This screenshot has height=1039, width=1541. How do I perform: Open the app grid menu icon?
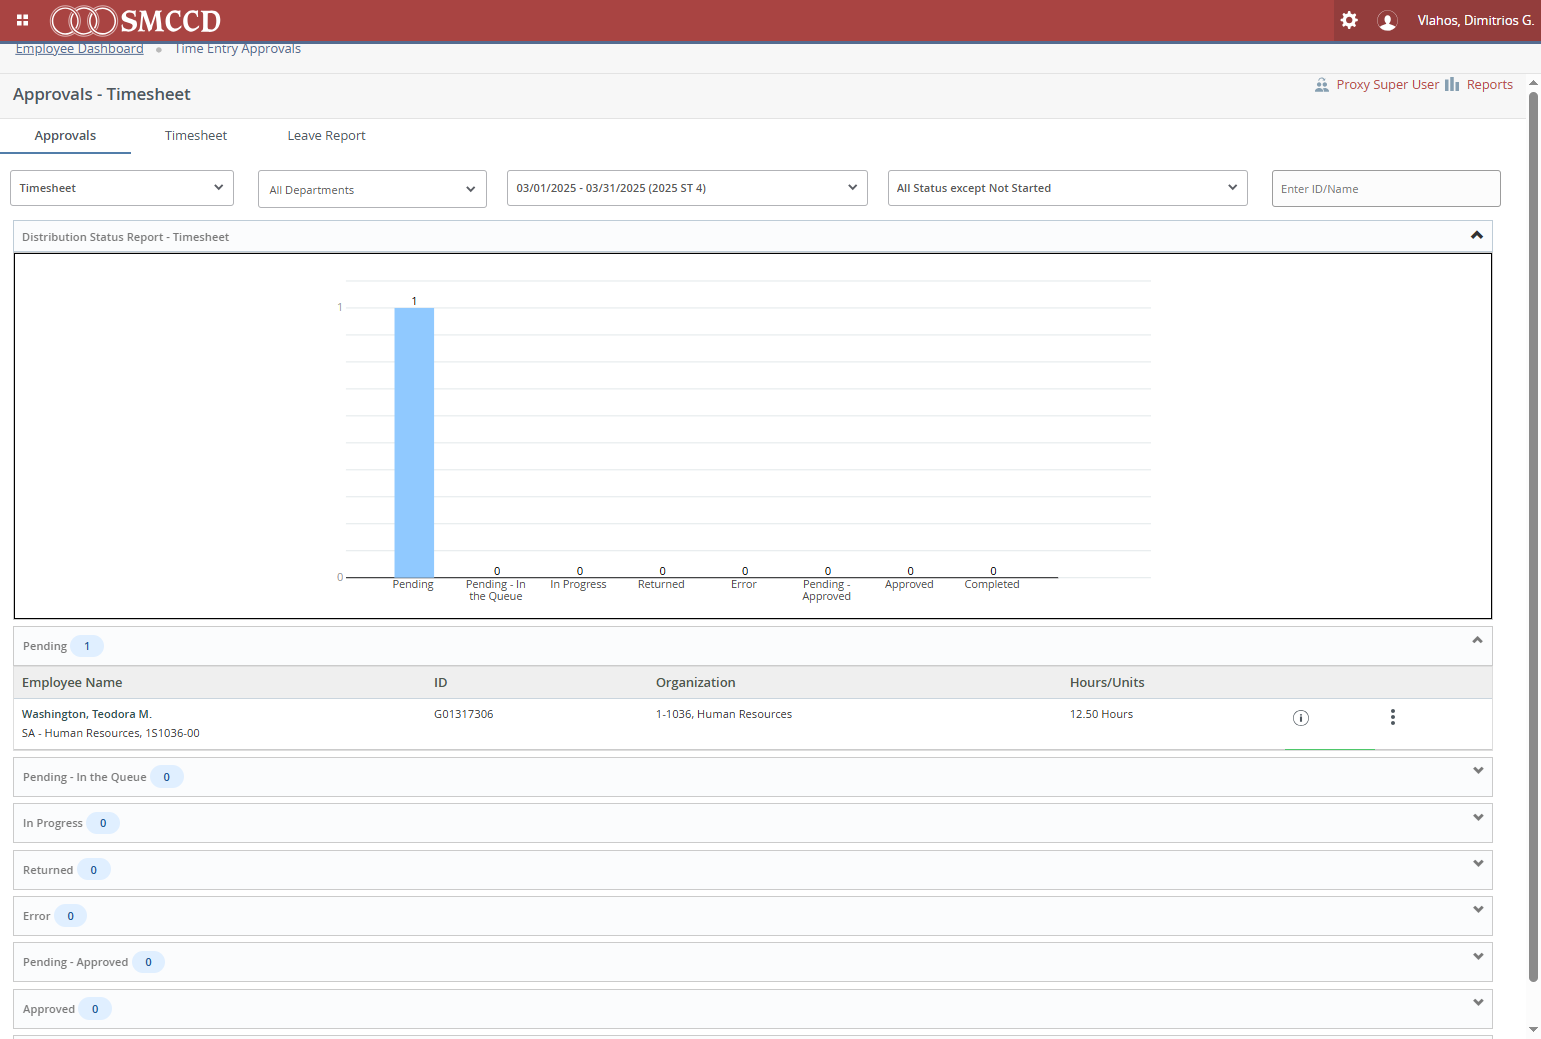22,20
